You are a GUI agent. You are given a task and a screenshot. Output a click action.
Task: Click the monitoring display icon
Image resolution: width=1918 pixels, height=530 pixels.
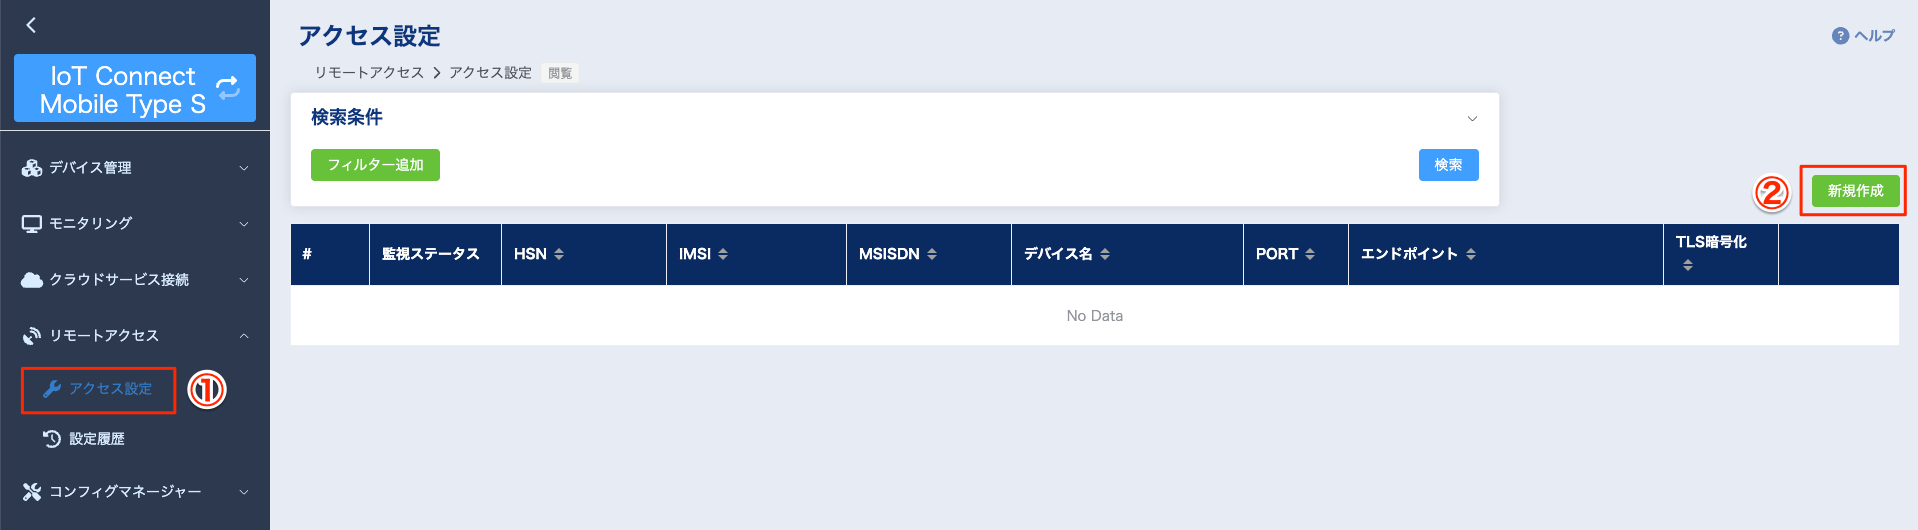(32, 224)
